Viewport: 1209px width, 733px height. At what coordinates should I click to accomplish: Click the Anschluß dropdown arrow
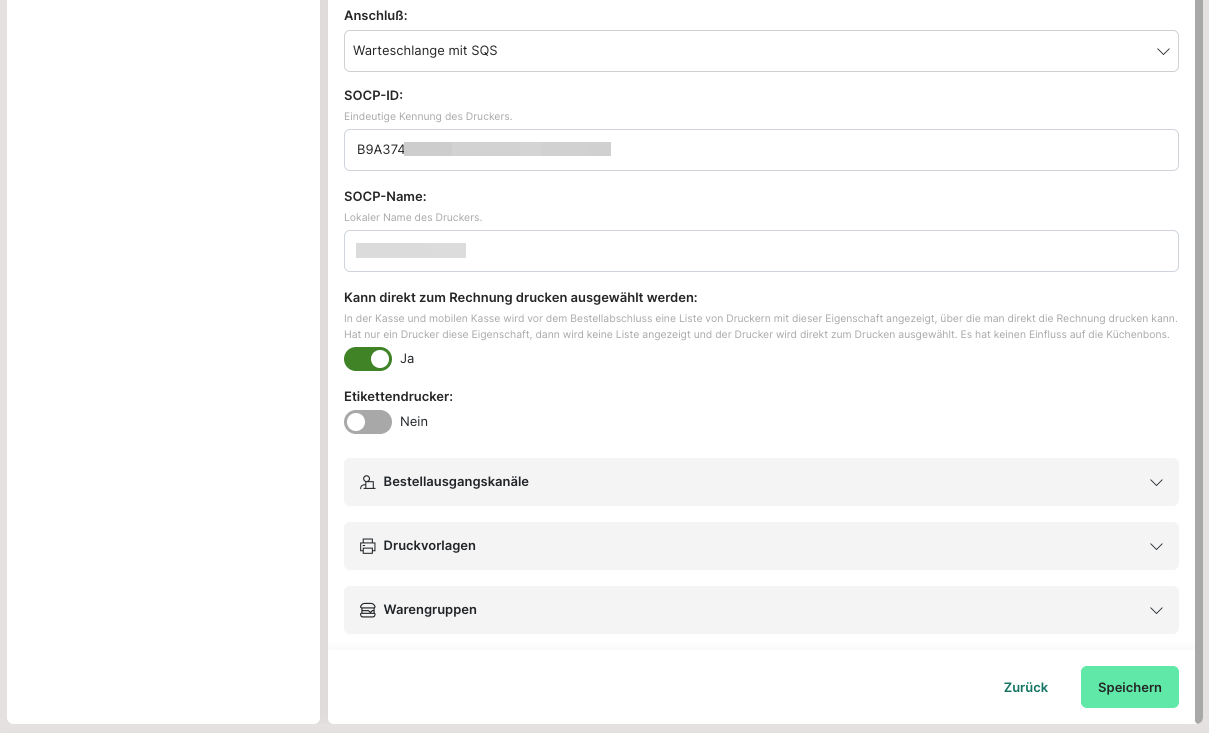(x=1163, y=51)
